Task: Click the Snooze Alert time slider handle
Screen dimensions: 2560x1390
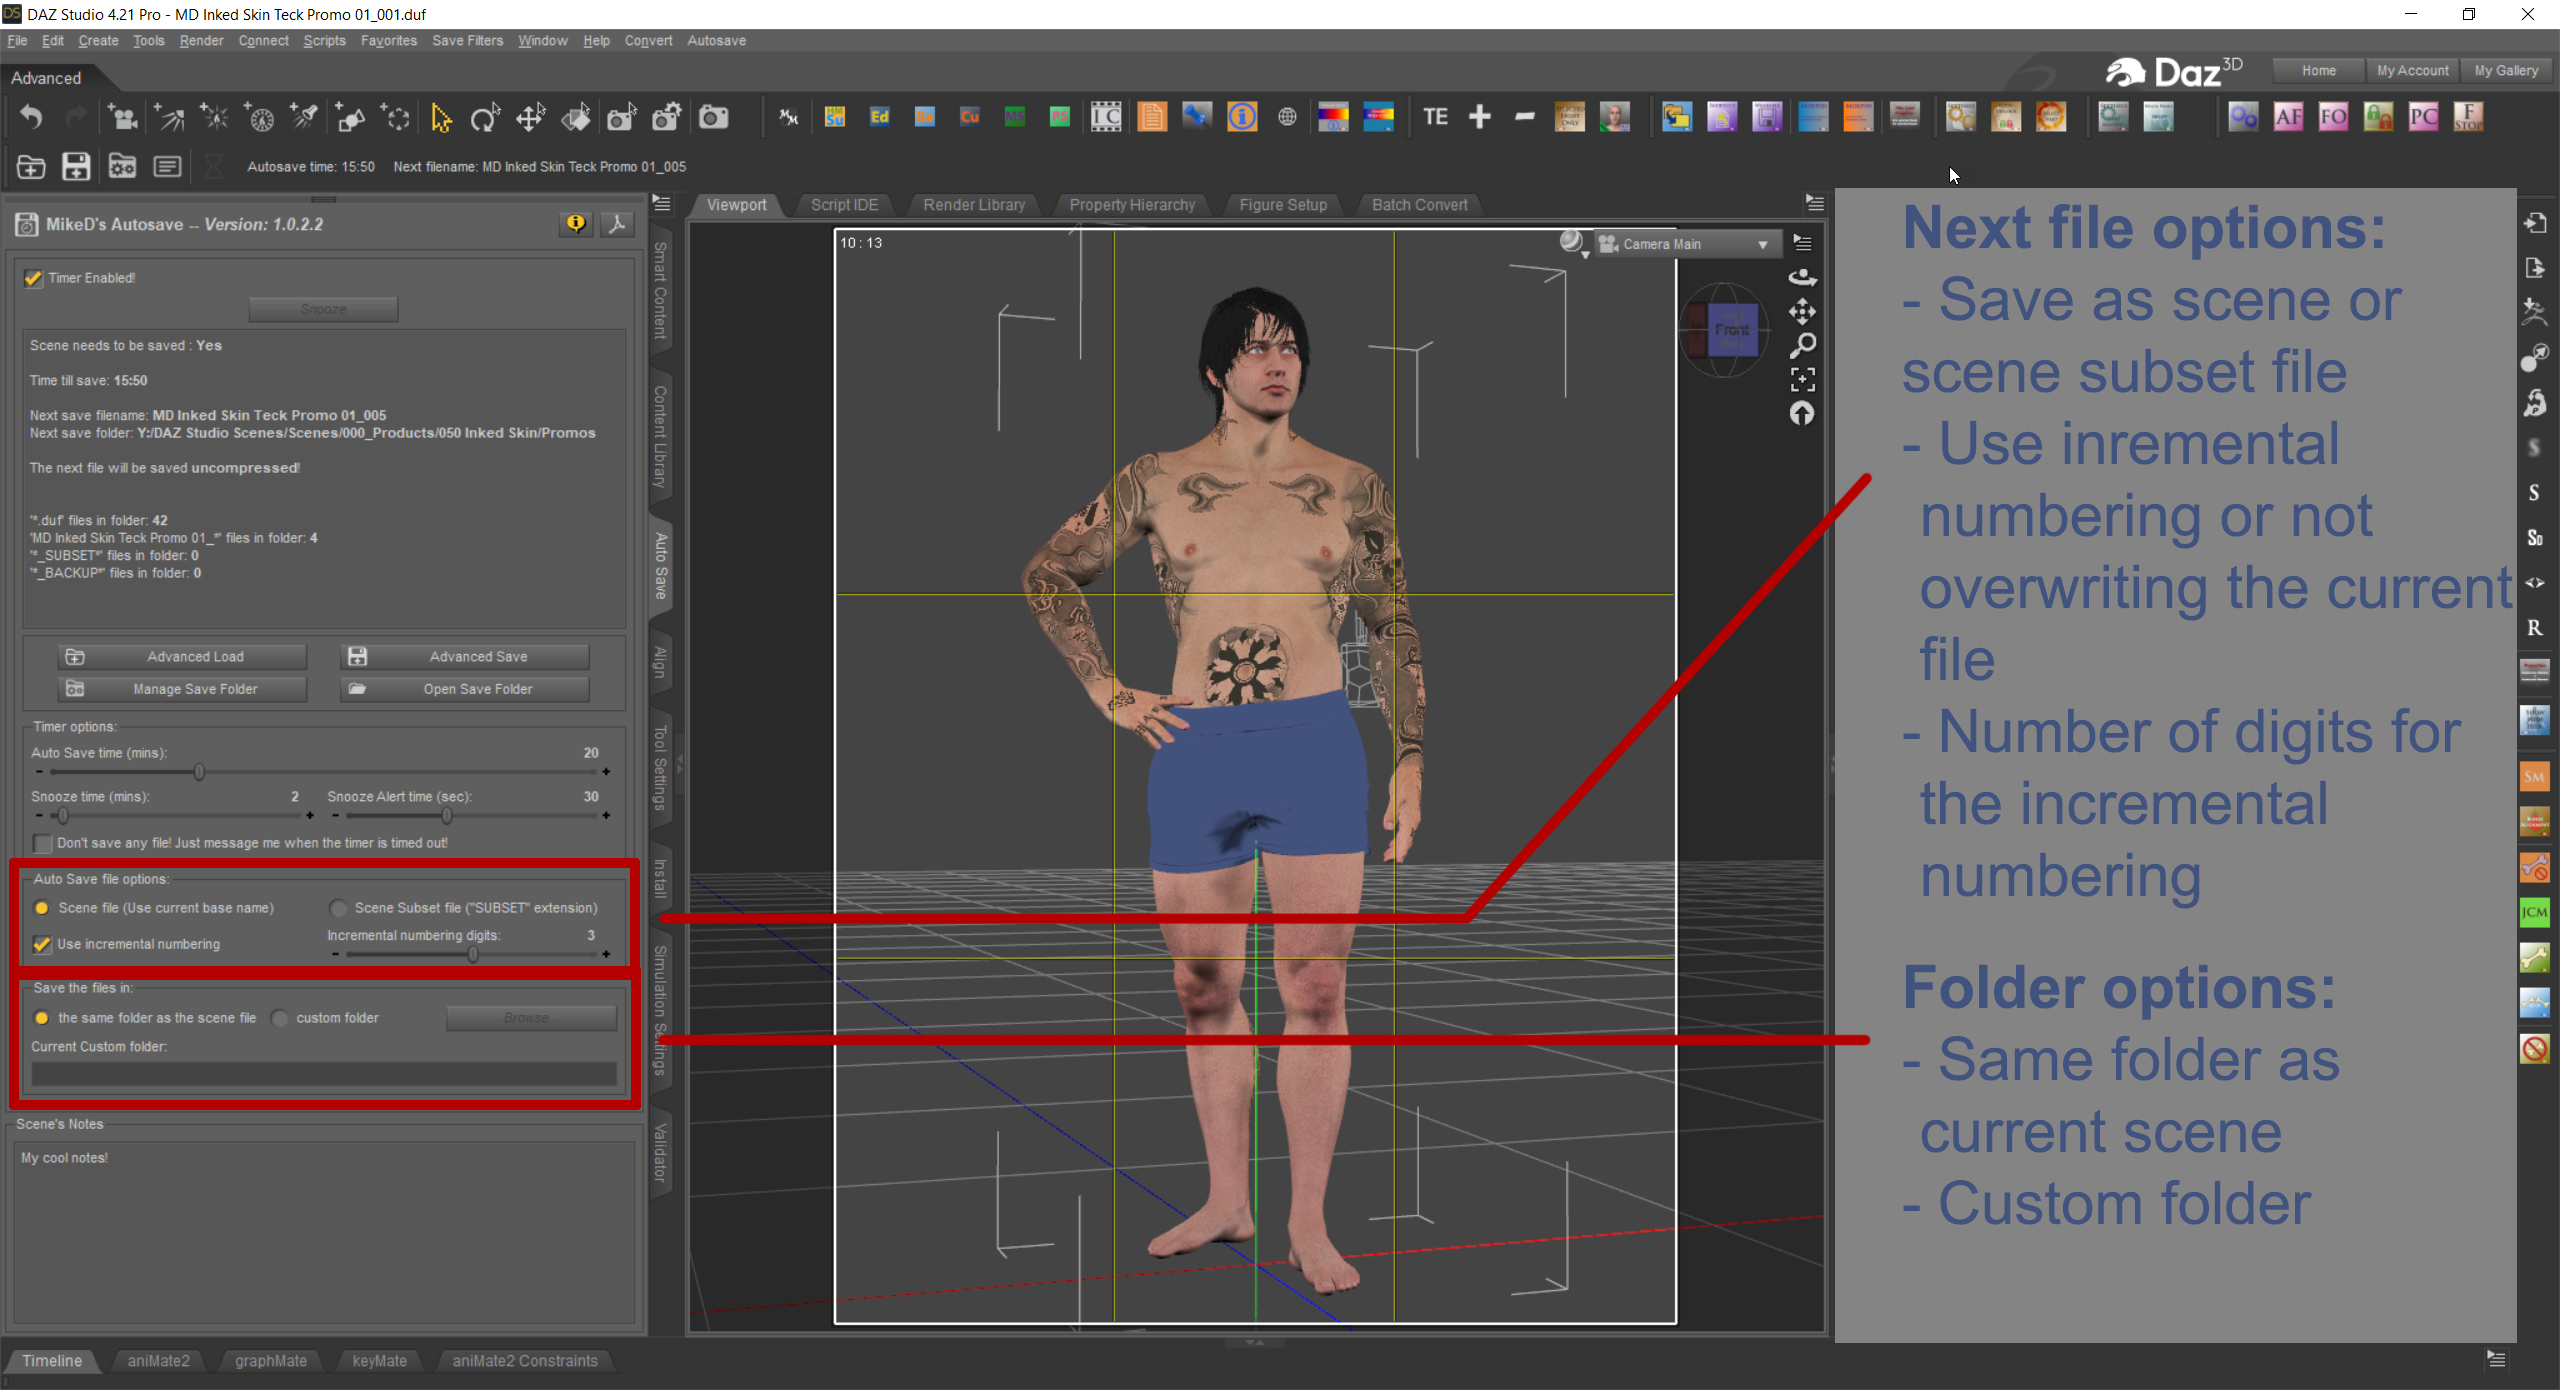Action: pos(447,816)
